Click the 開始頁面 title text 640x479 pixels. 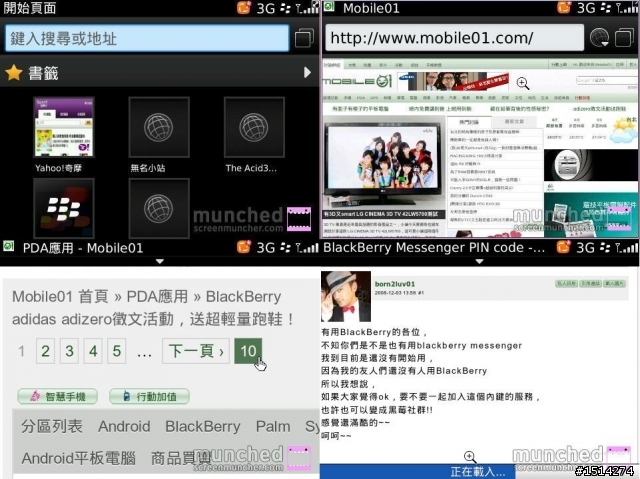[x=30, y=8]
